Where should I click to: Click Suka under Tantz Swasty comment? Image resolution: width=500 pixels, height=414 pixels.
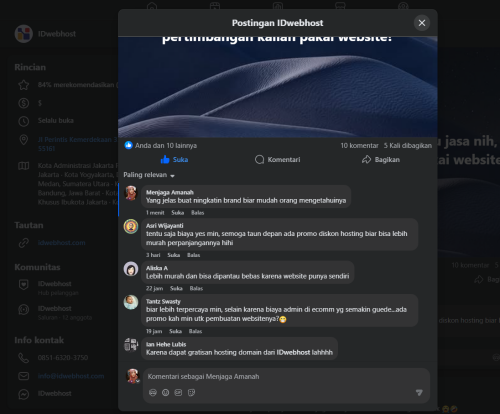pyautogui.click(x=175, y=331)
